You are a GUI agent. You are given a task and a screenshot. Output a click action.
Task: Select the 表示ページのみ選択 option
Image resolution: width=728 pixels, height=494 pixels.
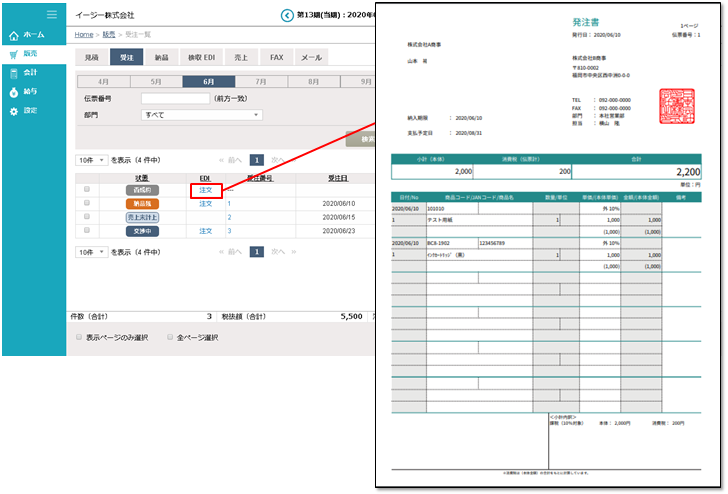(81, 338)
